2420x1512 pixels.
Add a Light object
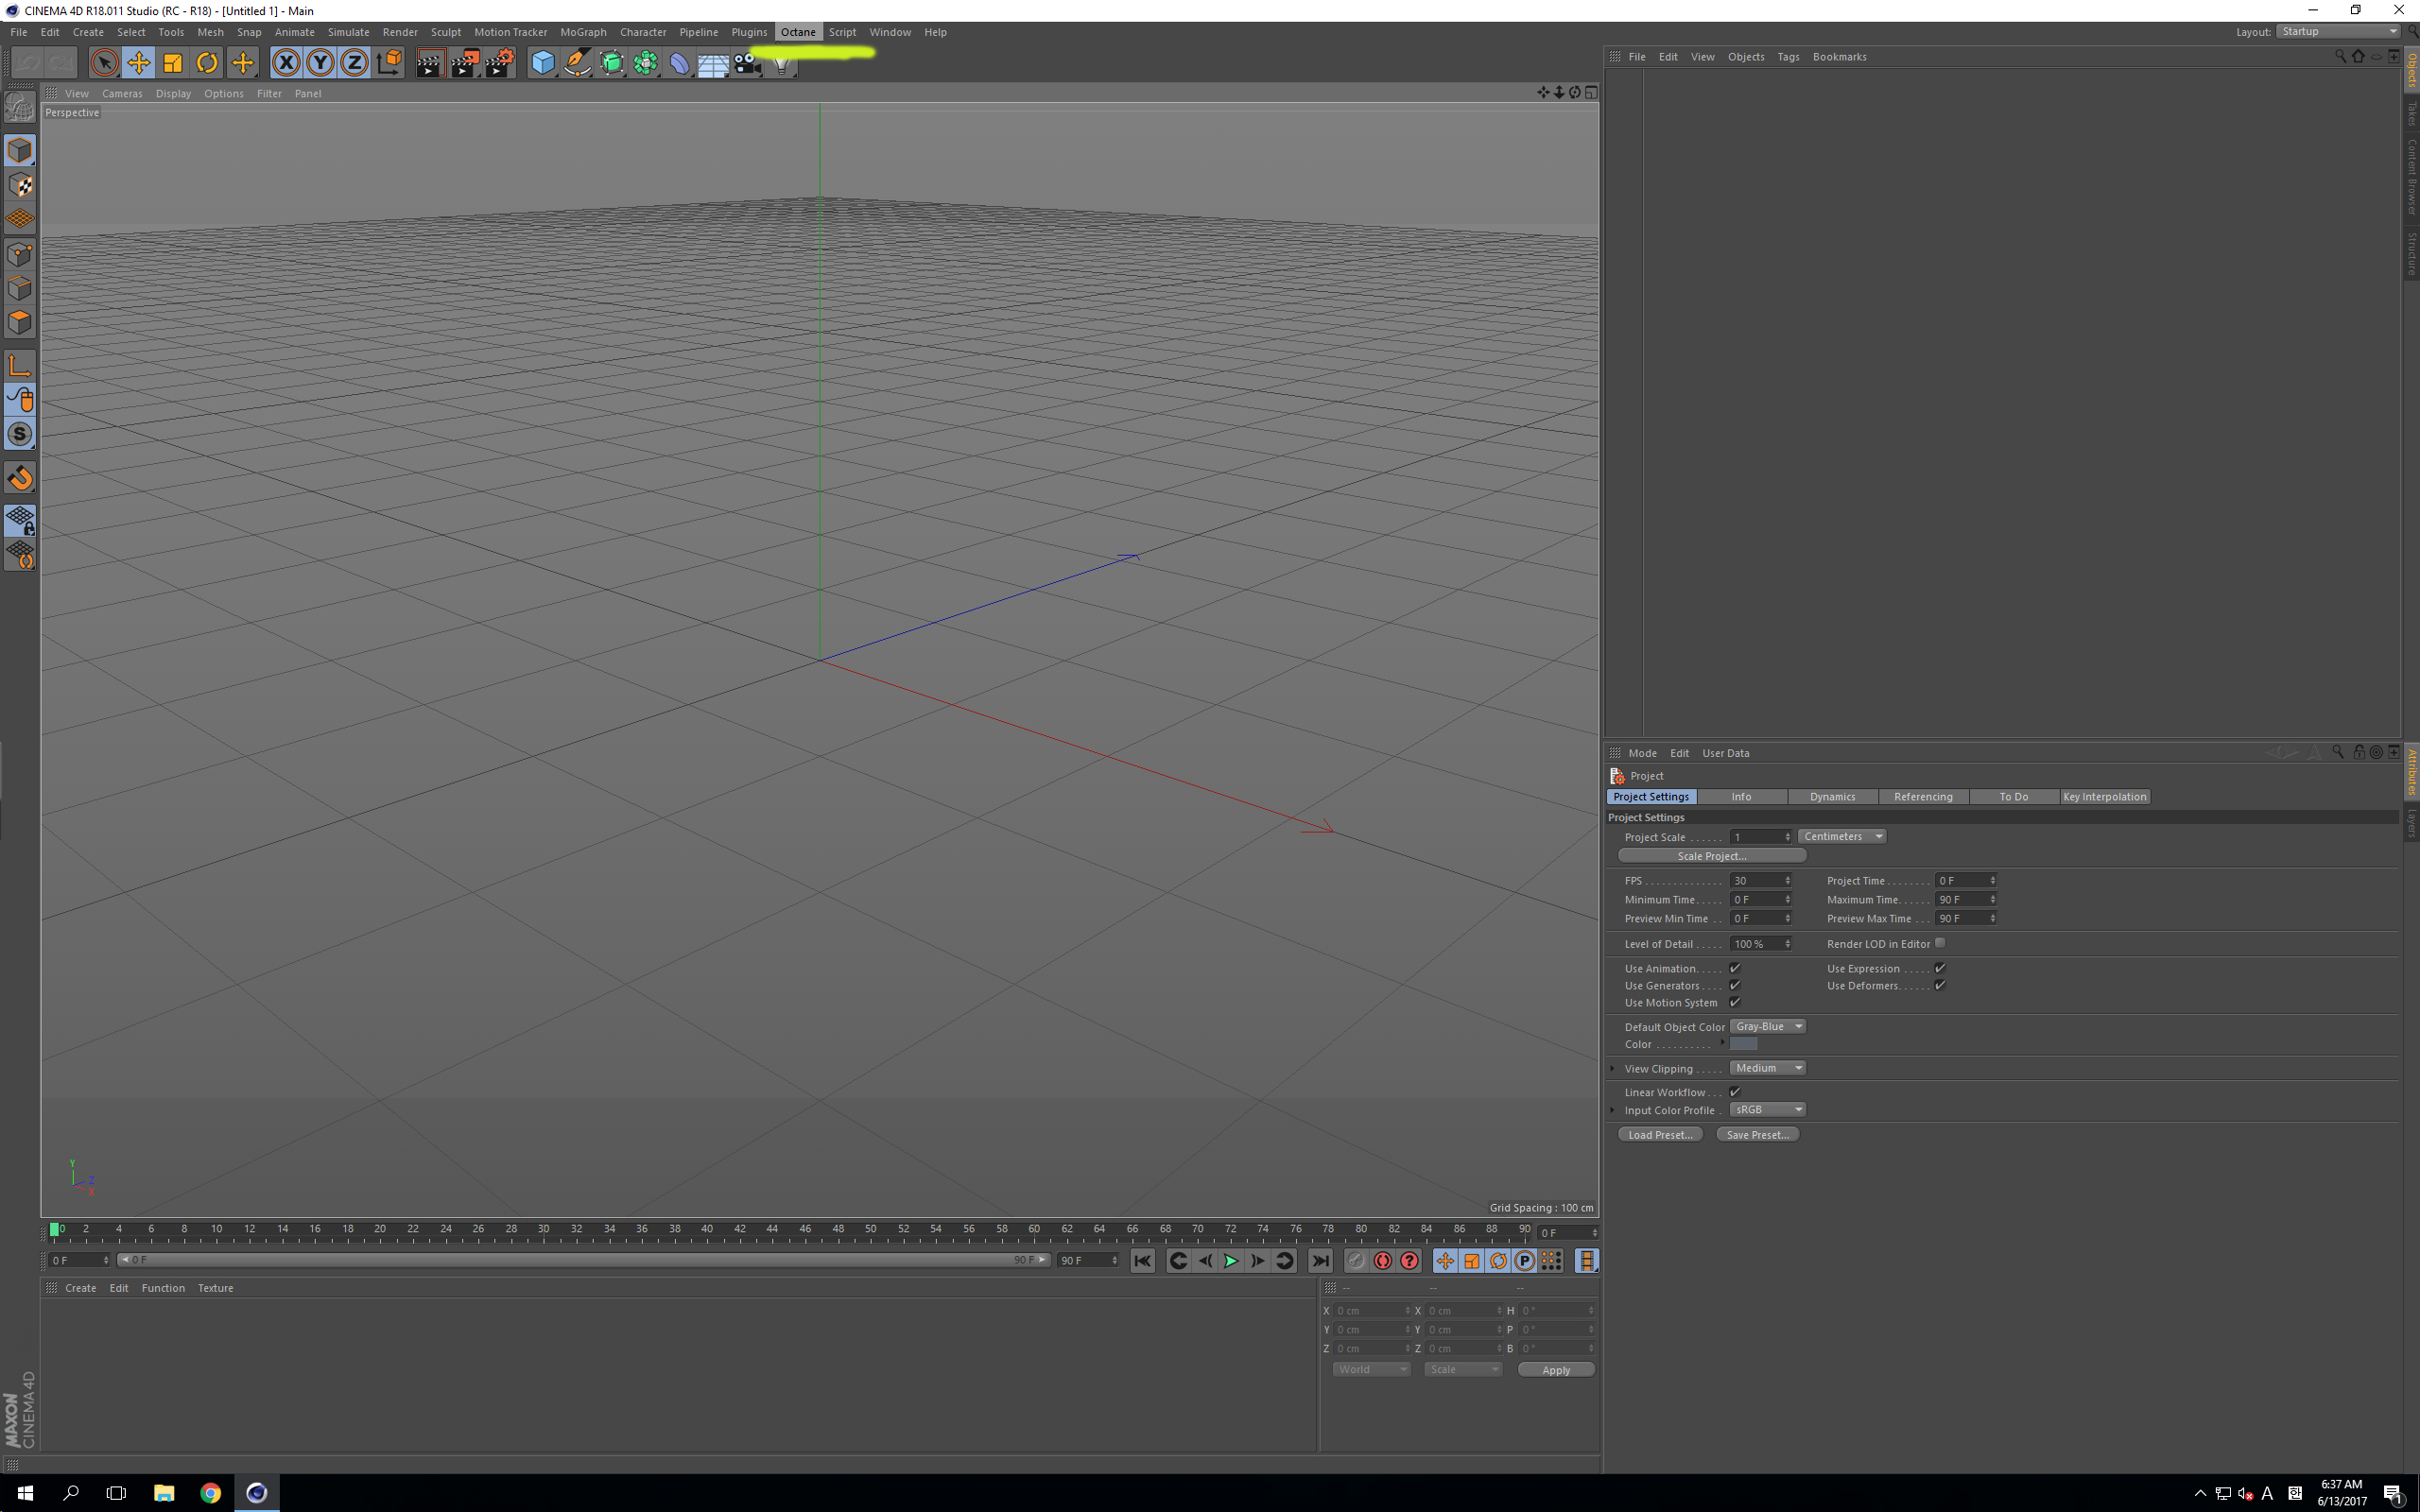point(781,65)
